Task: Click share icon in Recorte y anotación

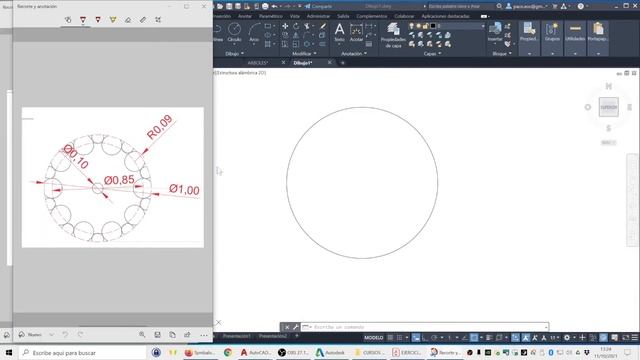Action: coord(187,335)
